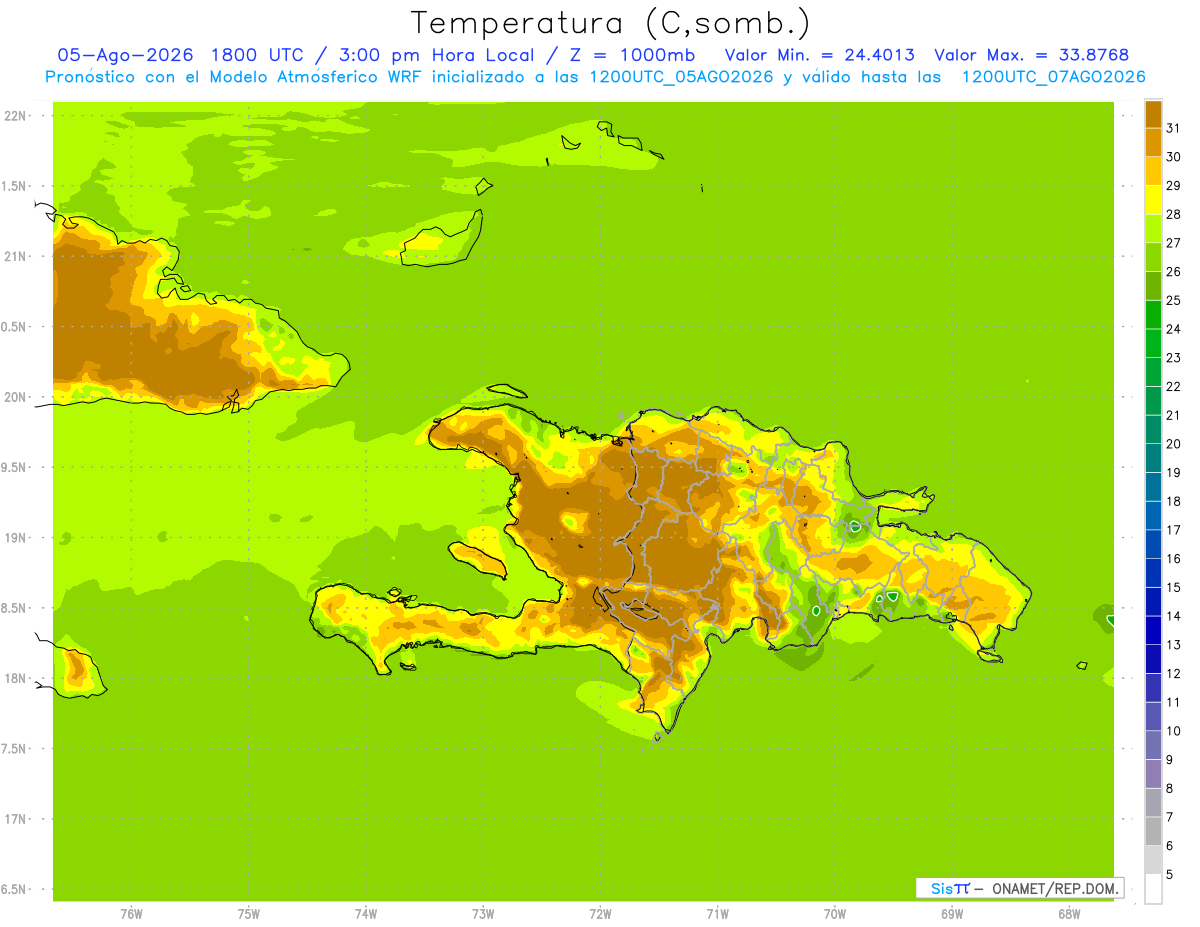Pick the legend band between 30 and 31
Screen dimensions: 1200x927
(x=1153, y=142)
